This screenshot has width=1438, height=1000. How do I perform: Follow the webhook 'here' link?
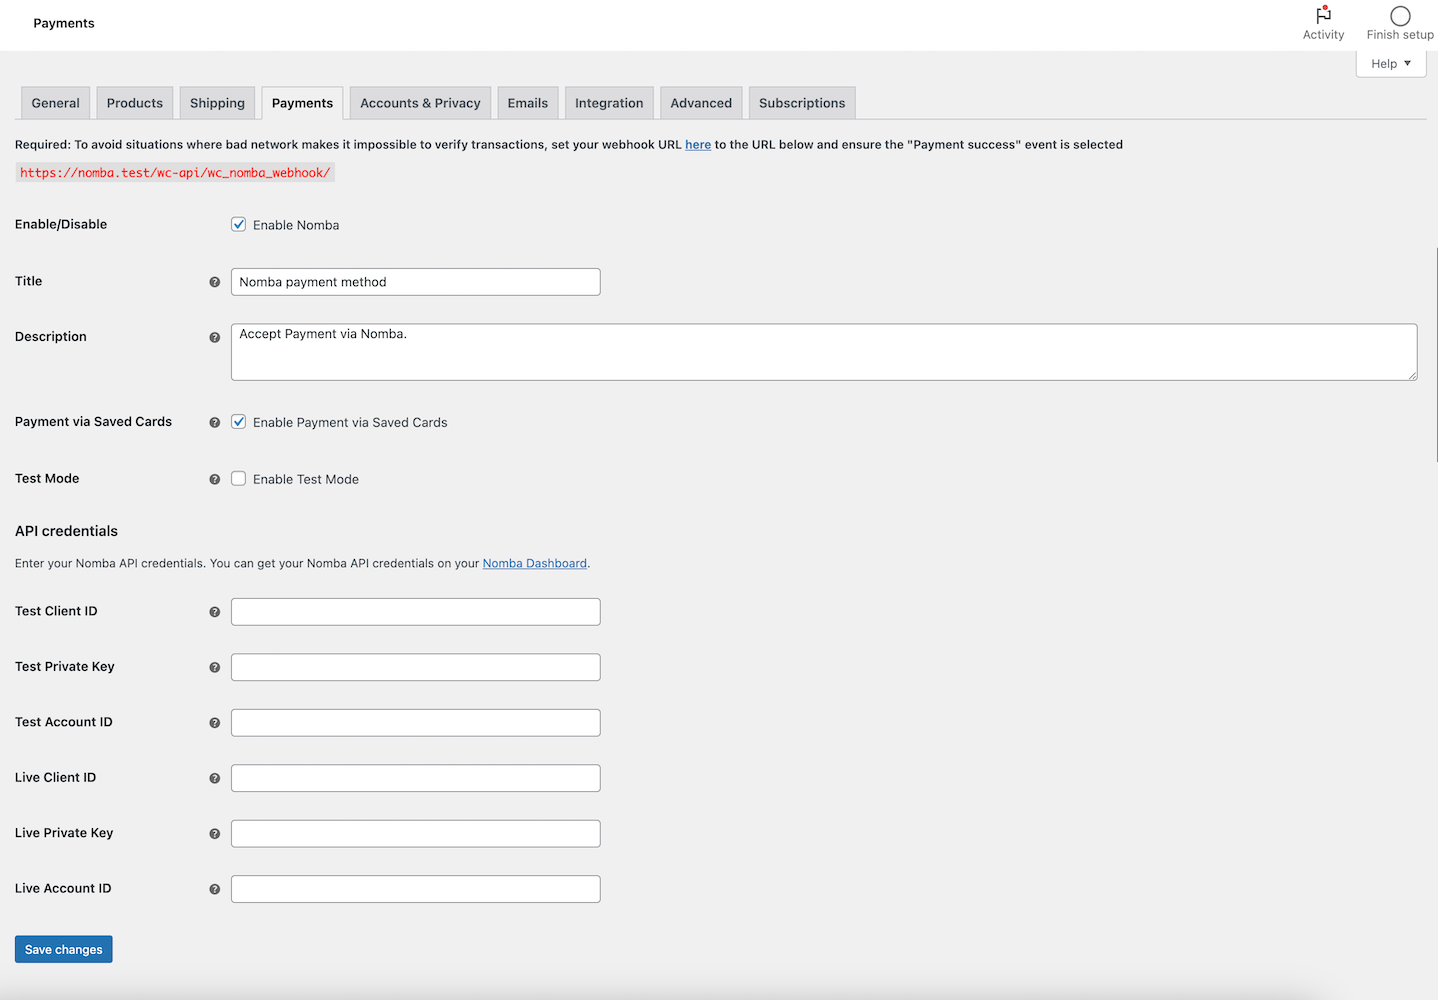coord(698,145)
